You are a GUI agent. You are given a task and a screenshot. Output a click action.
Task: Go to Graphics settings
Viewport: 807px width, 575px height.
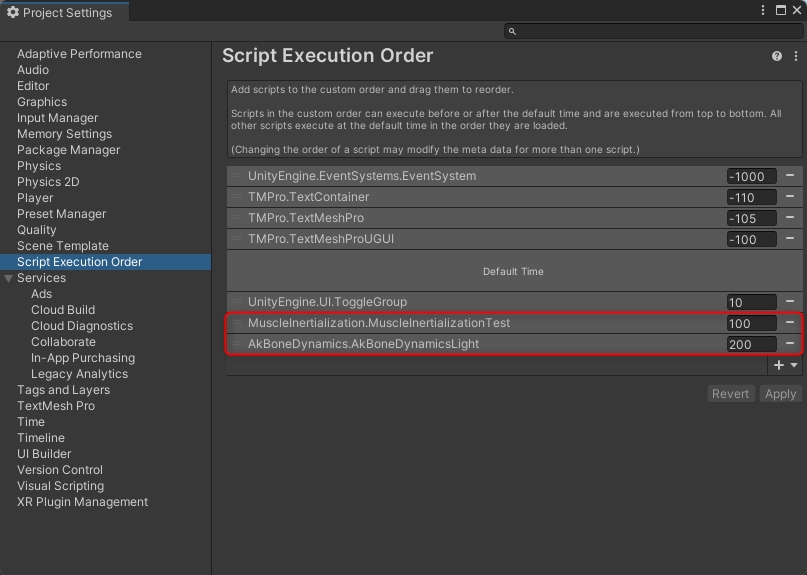(42, 102)
